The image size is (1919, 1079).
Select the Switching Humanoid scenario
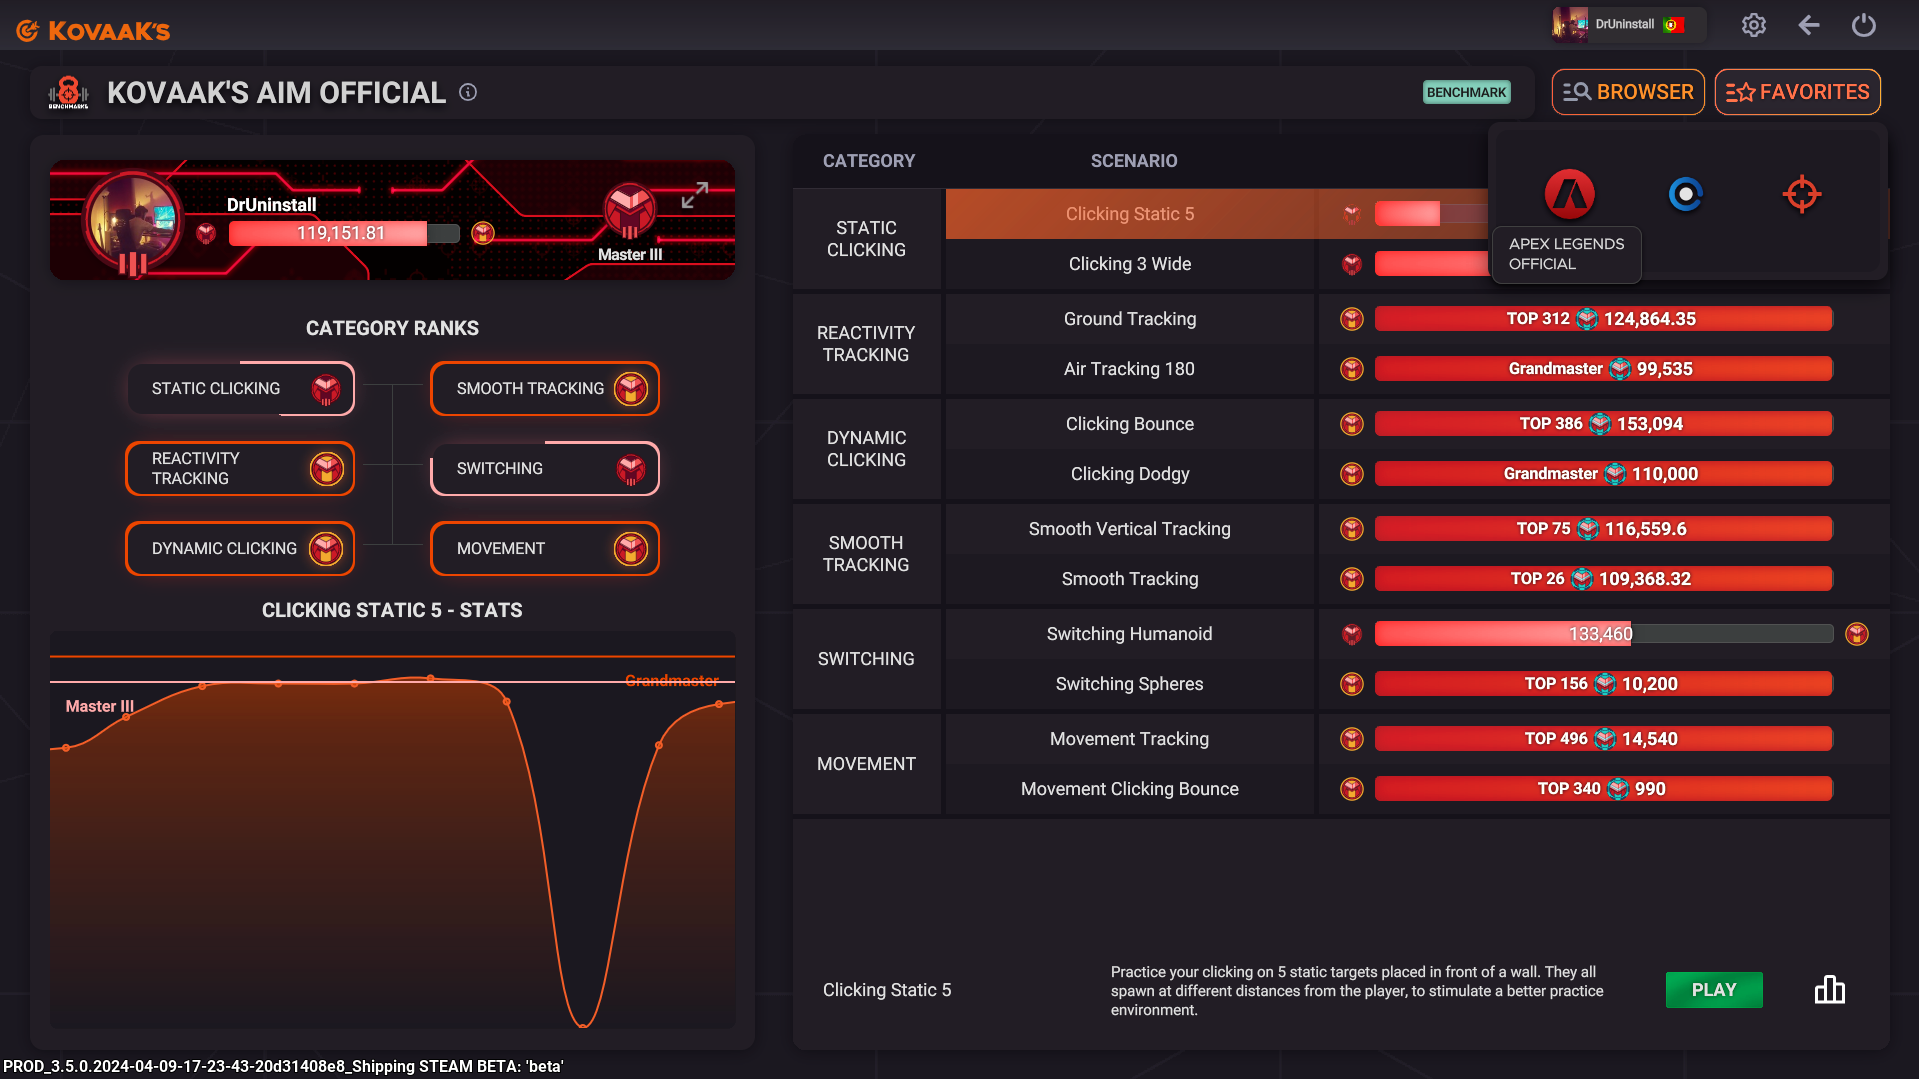[1130, 634]
